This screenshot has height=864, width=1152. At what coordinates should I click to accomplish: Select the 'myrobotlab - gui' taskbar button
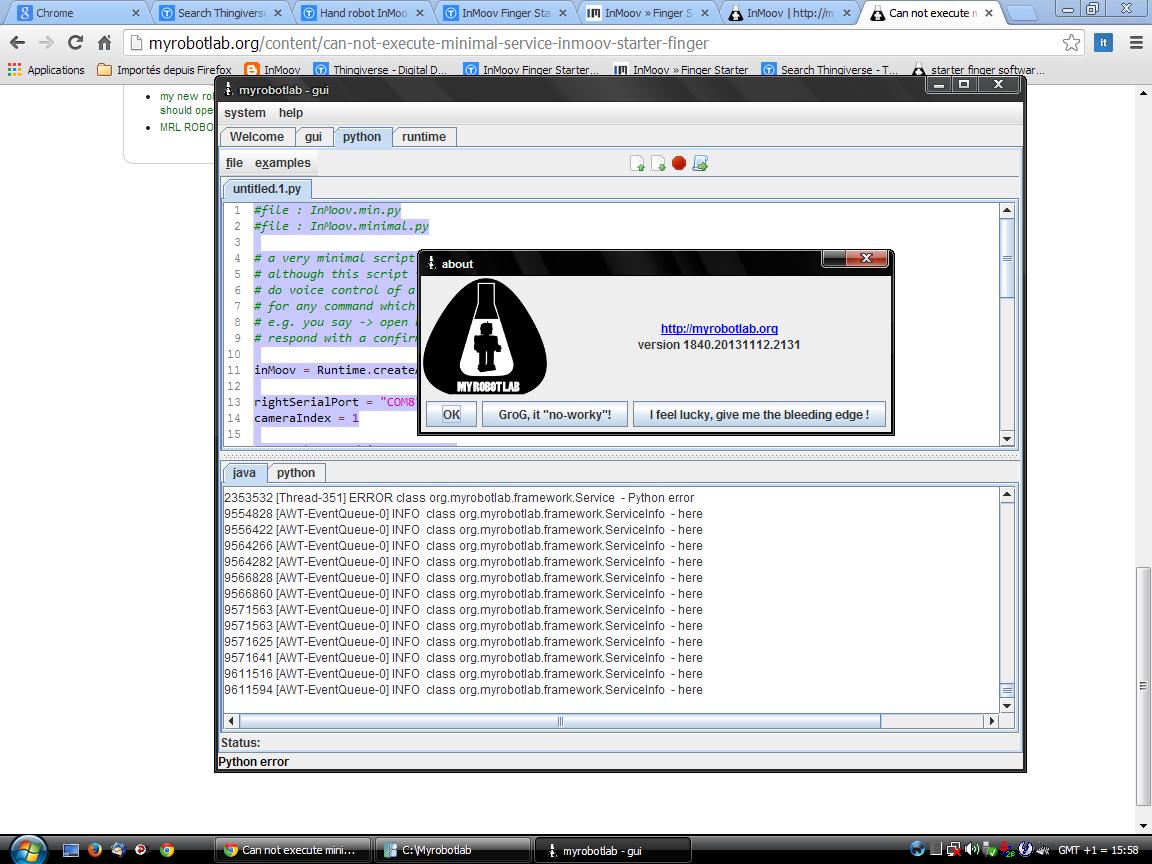coord(612,850)
